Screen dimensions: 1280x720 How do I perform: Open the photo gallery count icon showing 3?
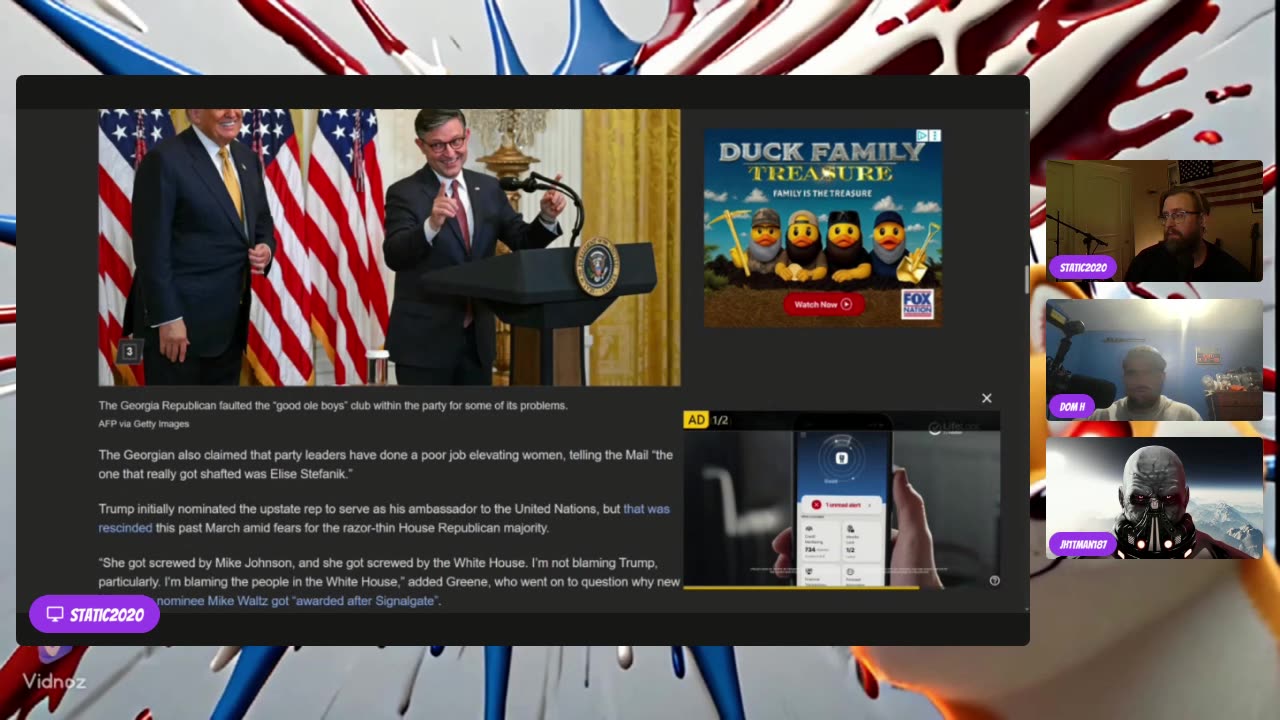(129, 351)
